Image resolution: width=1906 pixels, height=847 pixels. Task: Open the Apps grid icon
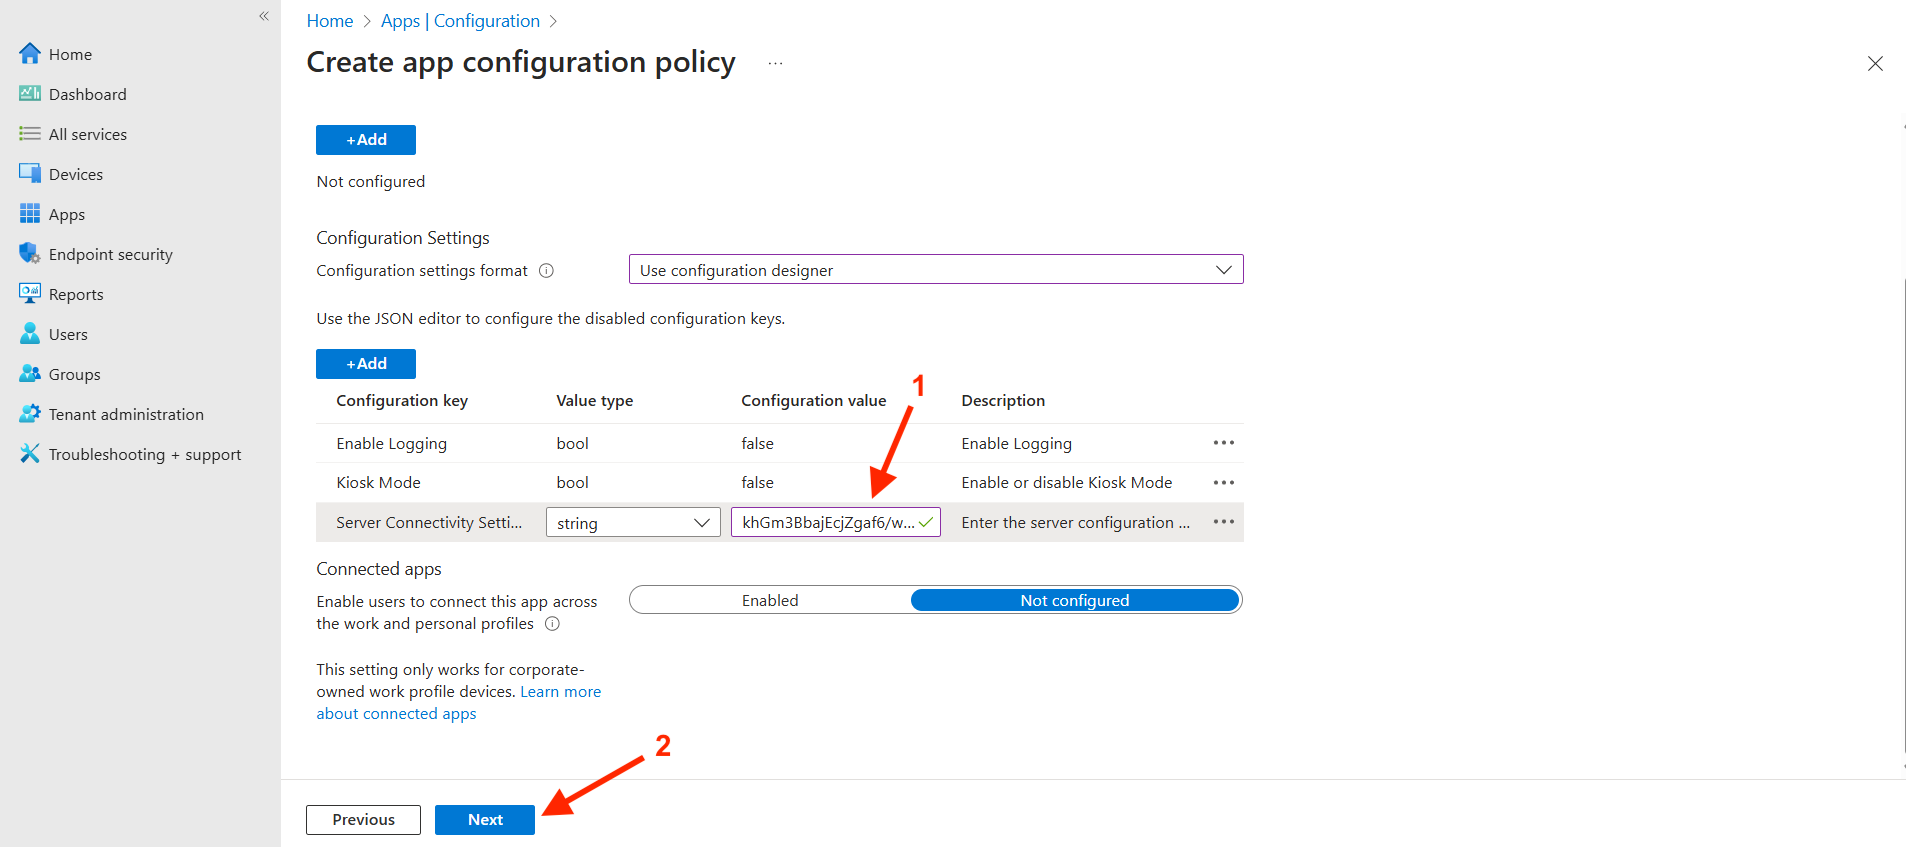[30, 214]
